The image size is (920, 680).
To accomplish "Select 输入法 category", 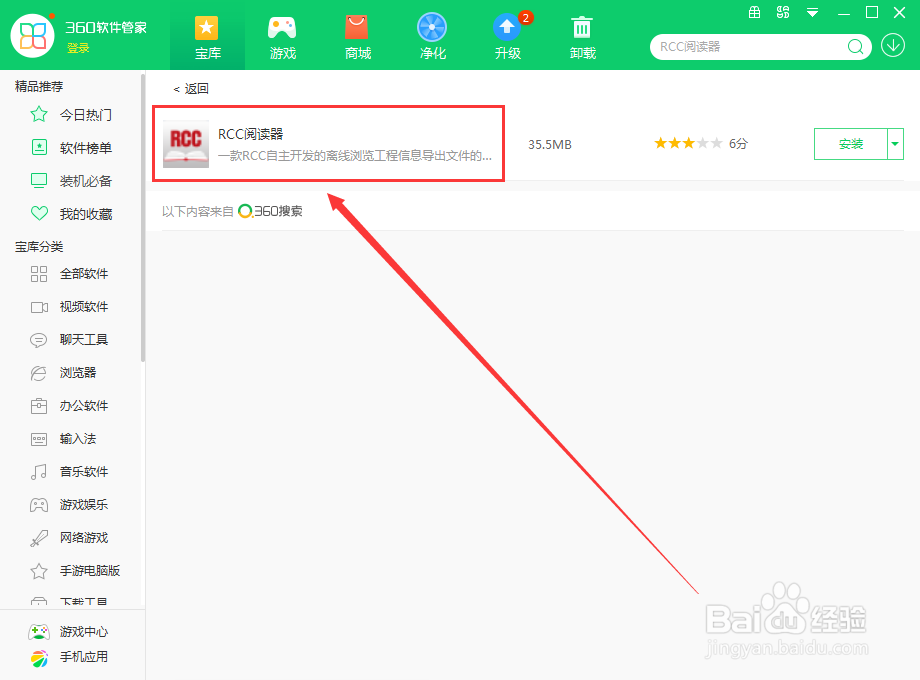I will (x=78, y=438).
